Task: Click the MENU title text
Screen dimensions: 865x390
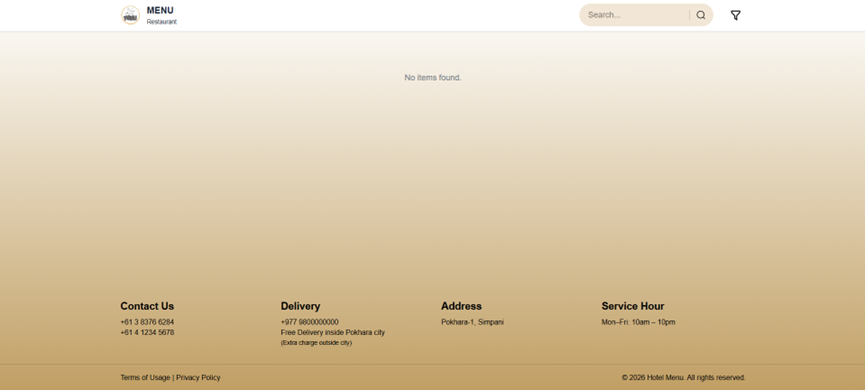Action: pyautogui.click(x=160, y=10)
